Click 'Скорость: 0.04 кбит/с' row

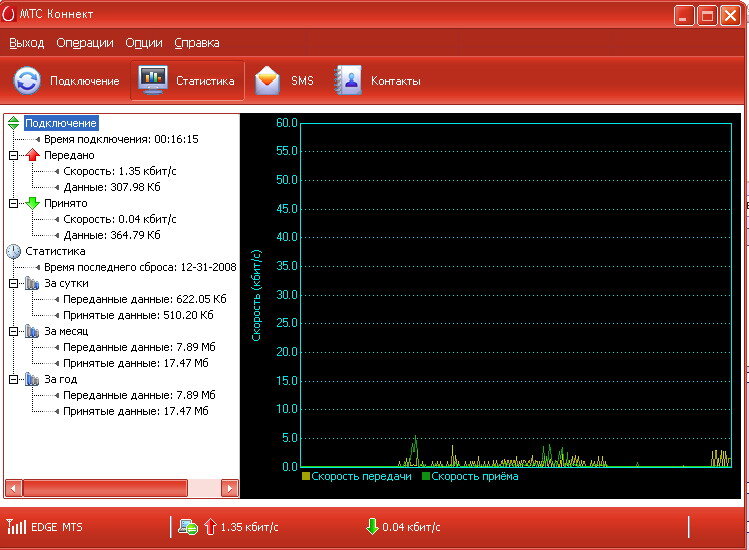pos(120,219)
